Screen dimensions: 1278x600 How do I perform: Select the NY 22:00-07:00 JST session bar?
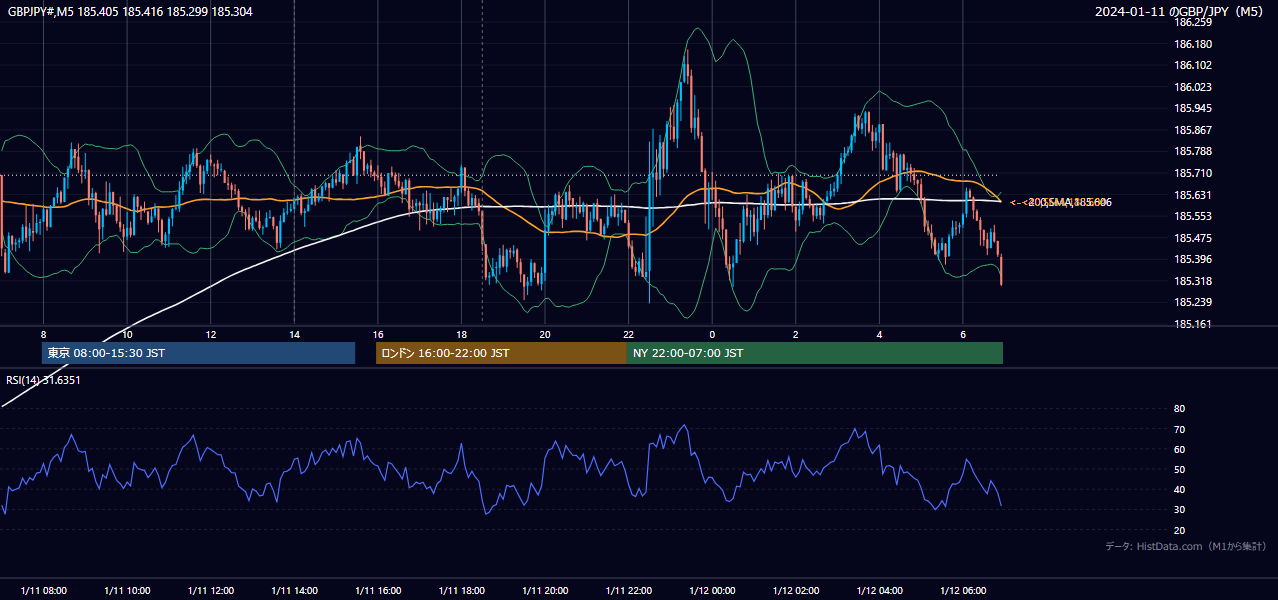(815, 353)
